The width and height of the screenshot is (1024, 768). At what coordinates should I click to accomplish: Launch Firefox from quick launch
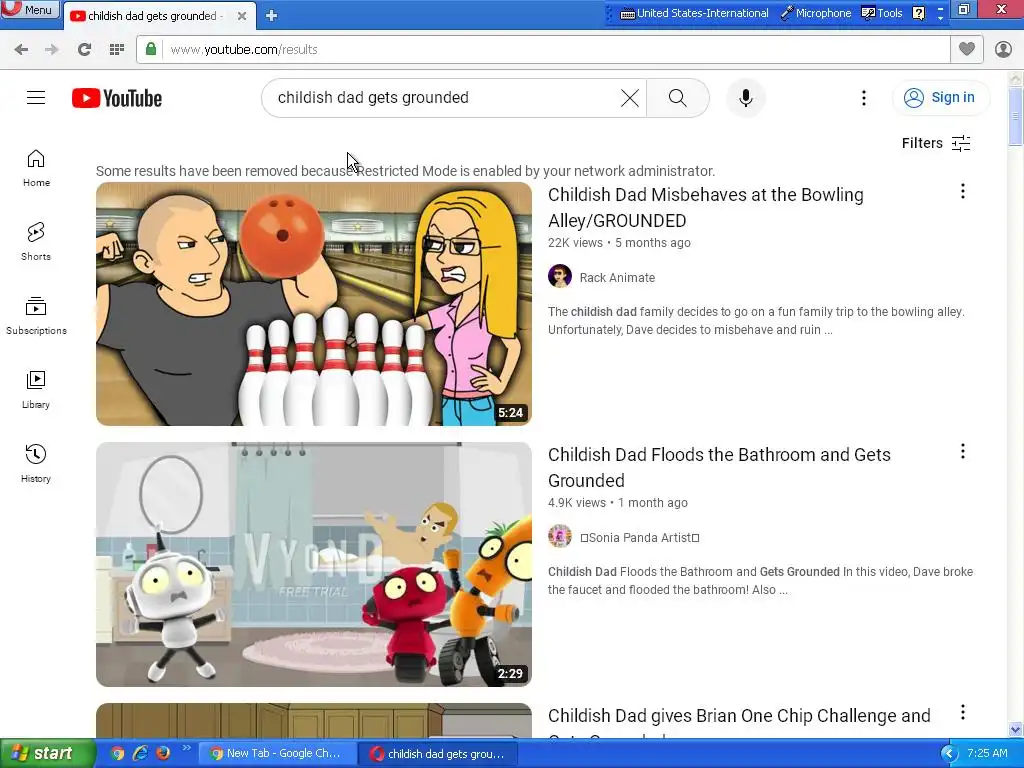[x=163, y=754]
